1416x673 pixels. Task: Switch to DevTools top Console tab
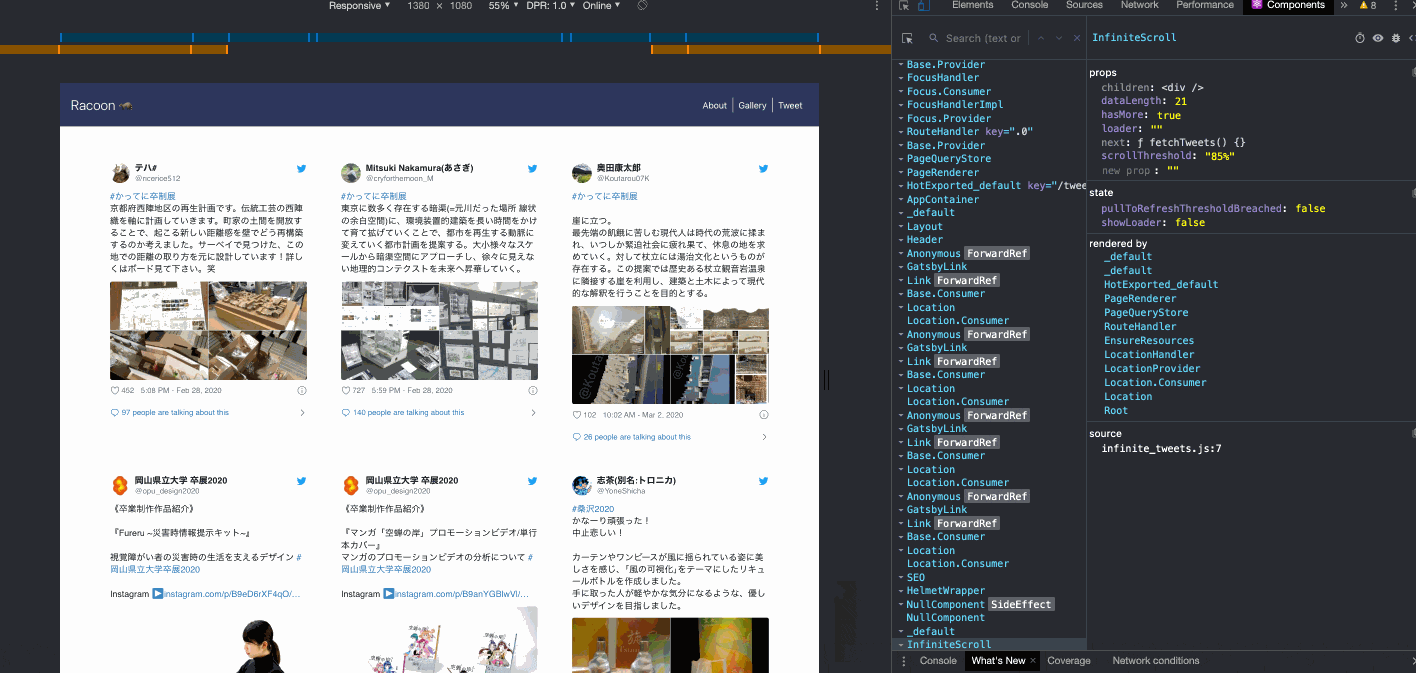(x=1029, y=5)
